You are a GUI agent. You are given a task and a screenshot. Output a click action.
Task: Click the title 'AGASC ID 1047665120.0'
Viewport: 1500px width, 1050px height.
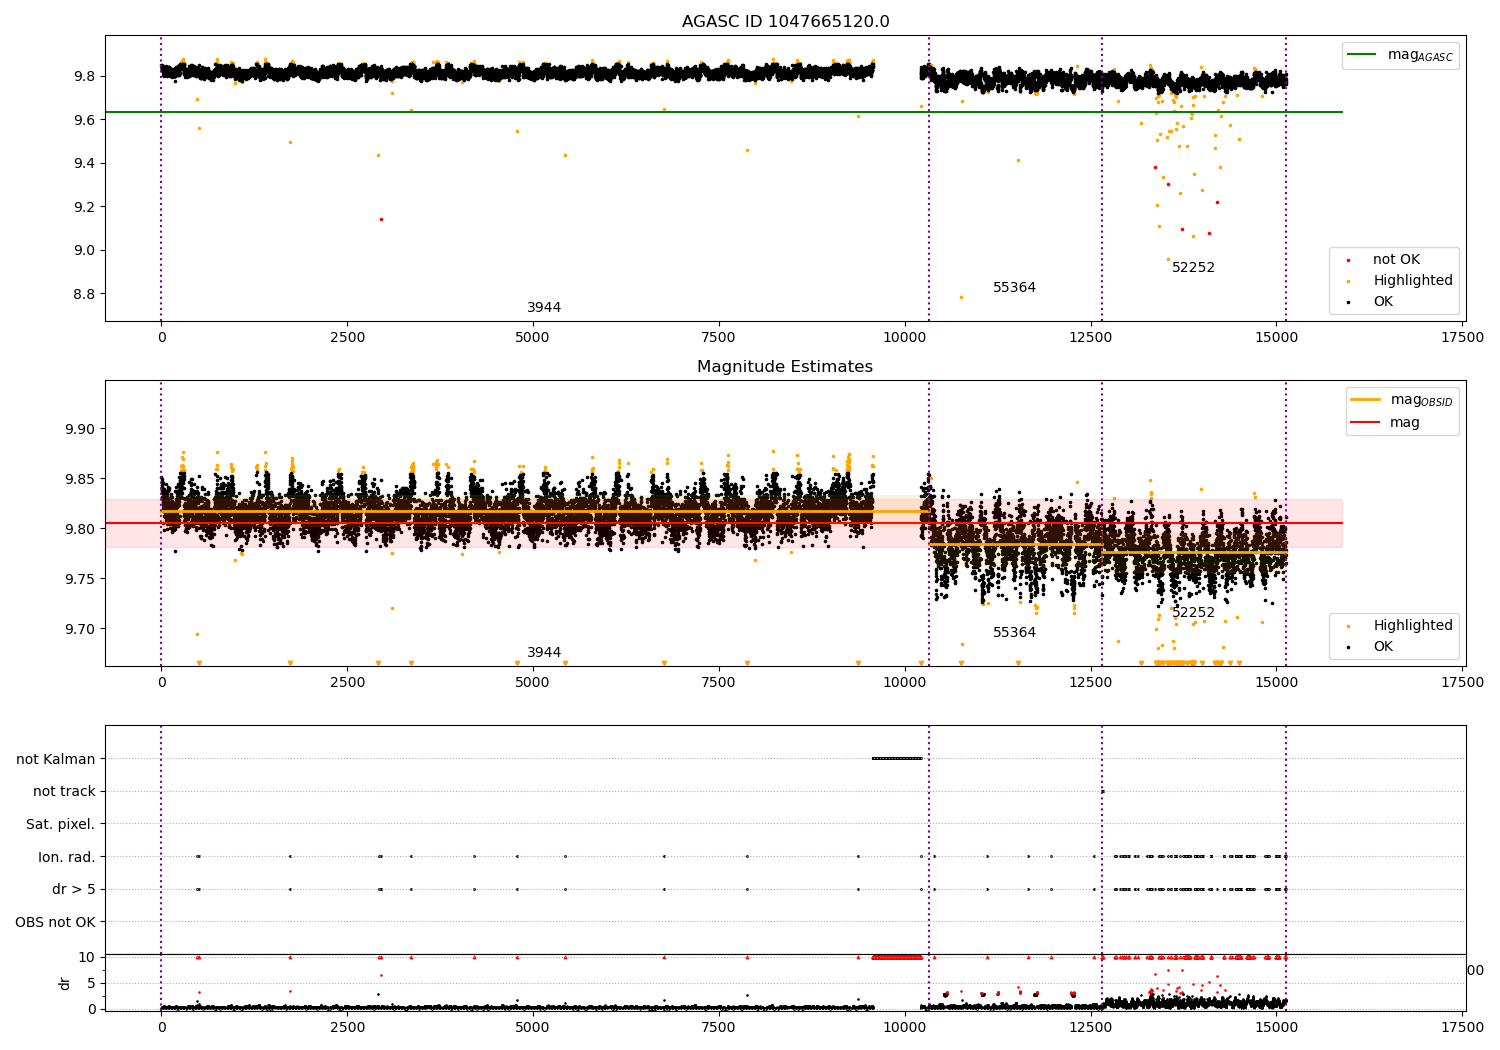point(785,22)
